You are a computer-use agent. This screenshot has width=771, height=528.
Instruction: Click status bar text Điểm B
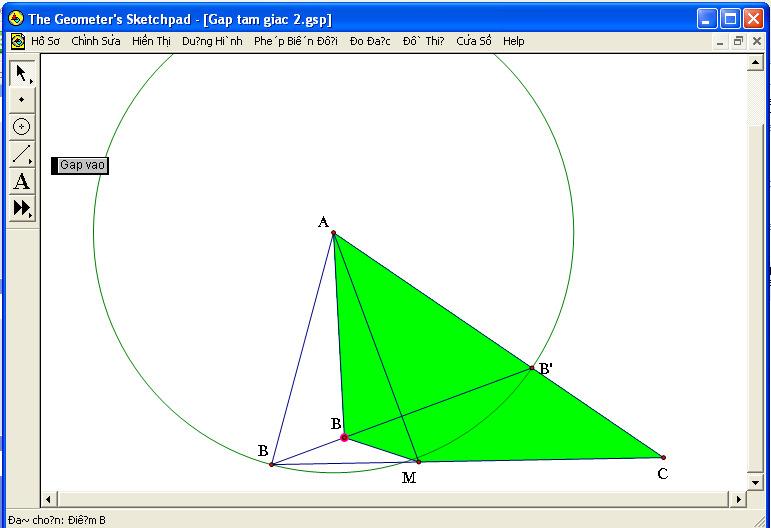(87, 520)
